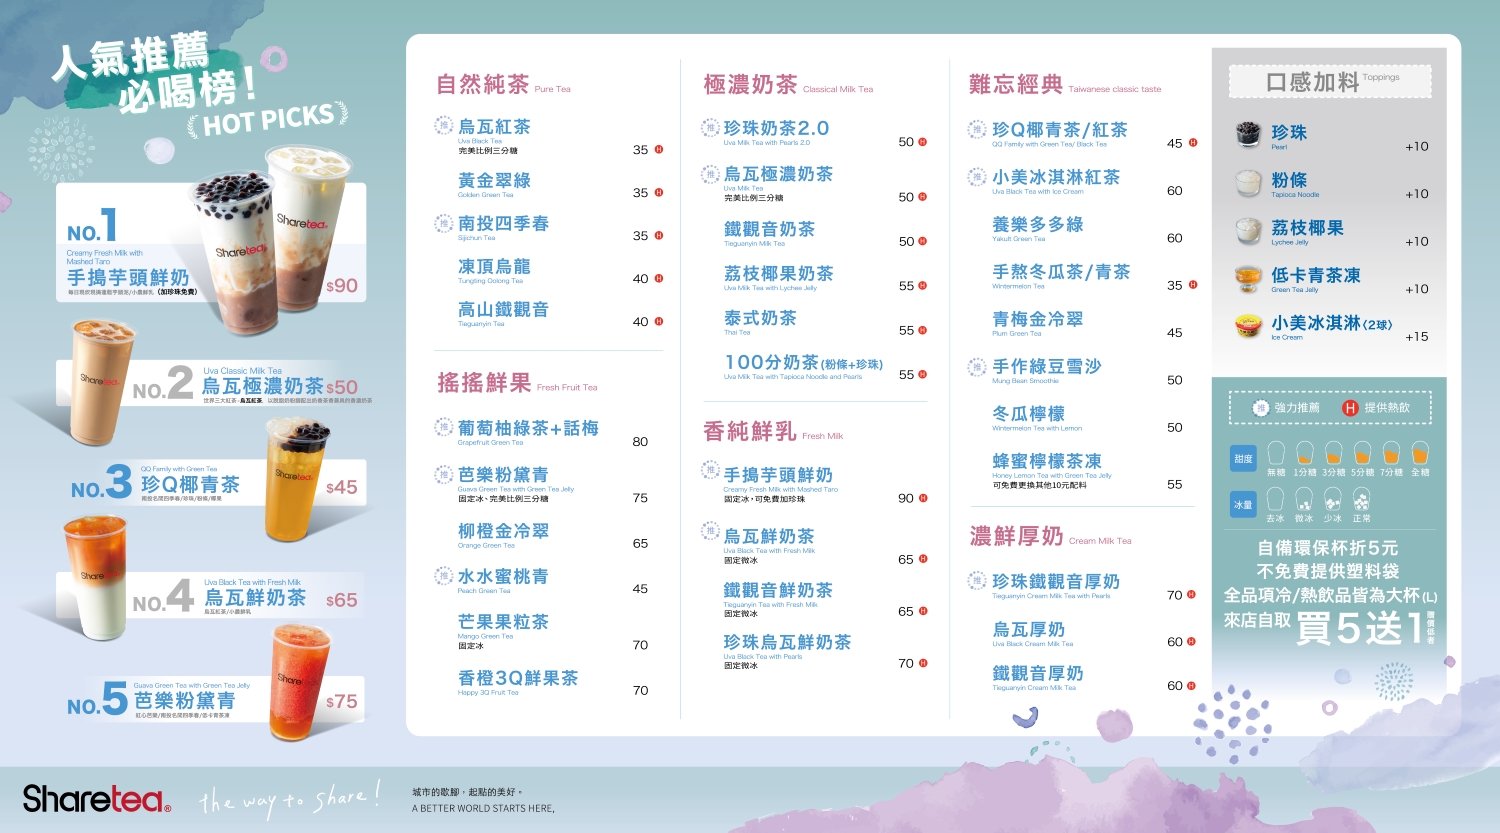Viewport: 1500px width, 833px height.
Task: Click the 柳橙金冷翠 Orange Green Tea item
Action: (503, 535)
